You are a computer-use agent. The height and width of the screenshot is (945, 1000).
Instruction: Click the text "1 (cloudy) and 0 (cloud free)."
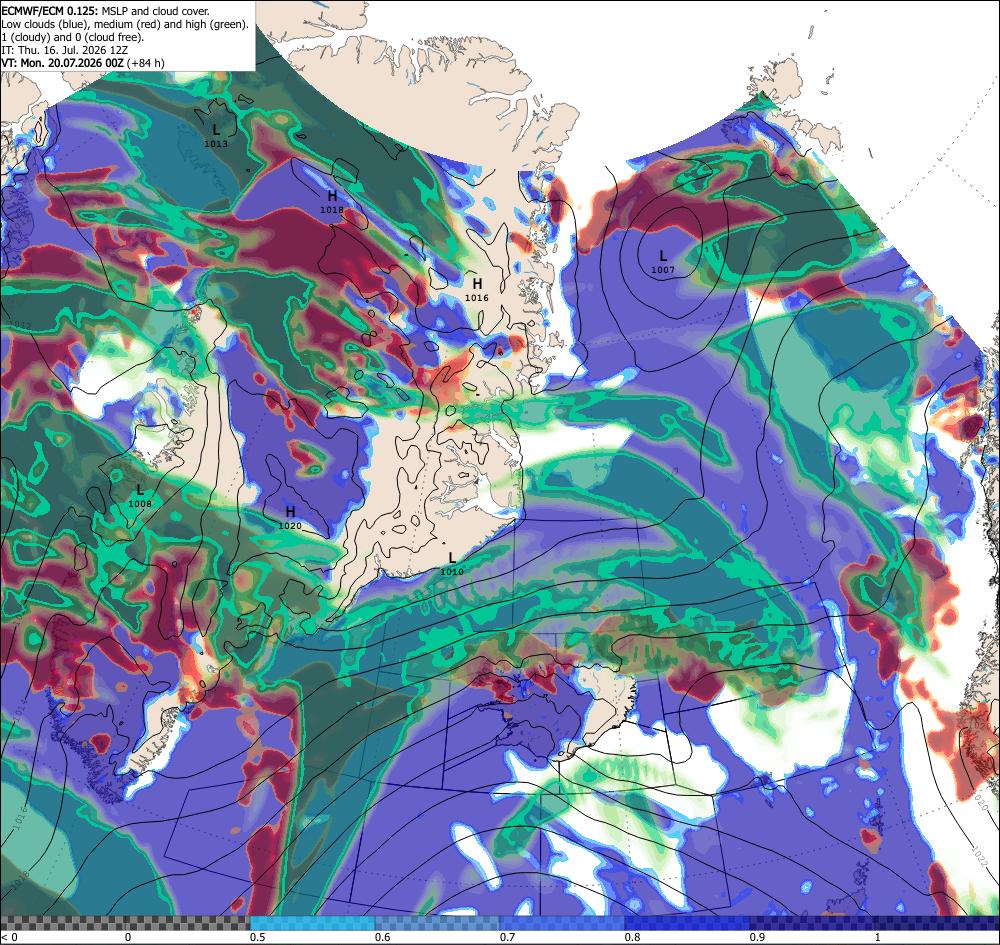[x=73, y=37]
